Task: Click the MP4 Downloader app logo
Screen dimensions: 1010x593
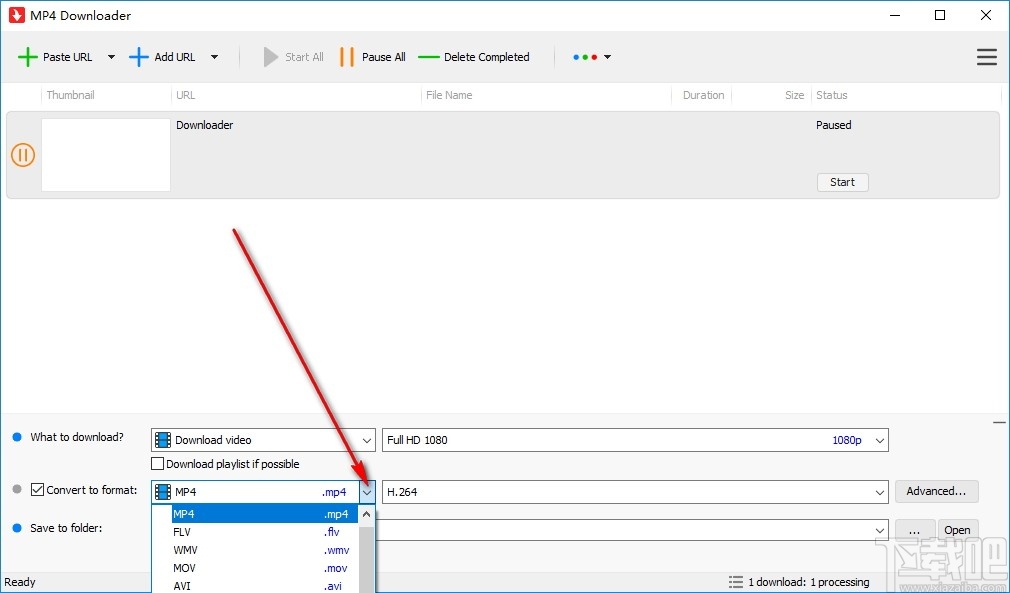Action: pyautogui.click(x=17, y=15)
